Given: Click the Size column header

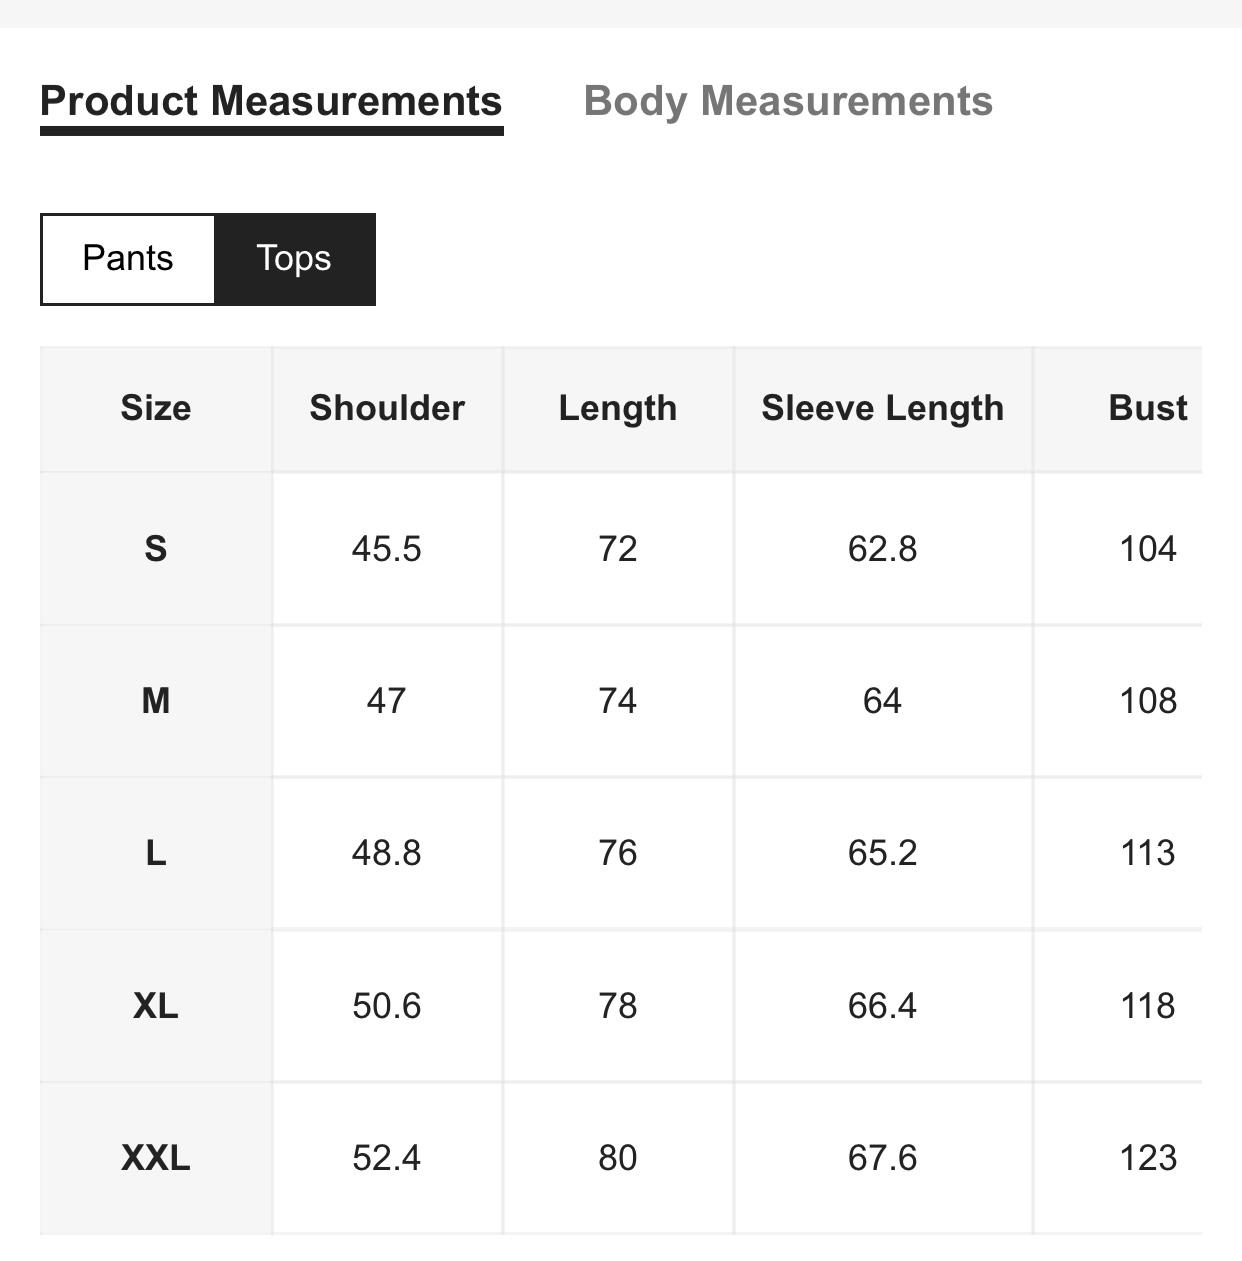Looking at the screenshot, I should [x=156, y=409].
